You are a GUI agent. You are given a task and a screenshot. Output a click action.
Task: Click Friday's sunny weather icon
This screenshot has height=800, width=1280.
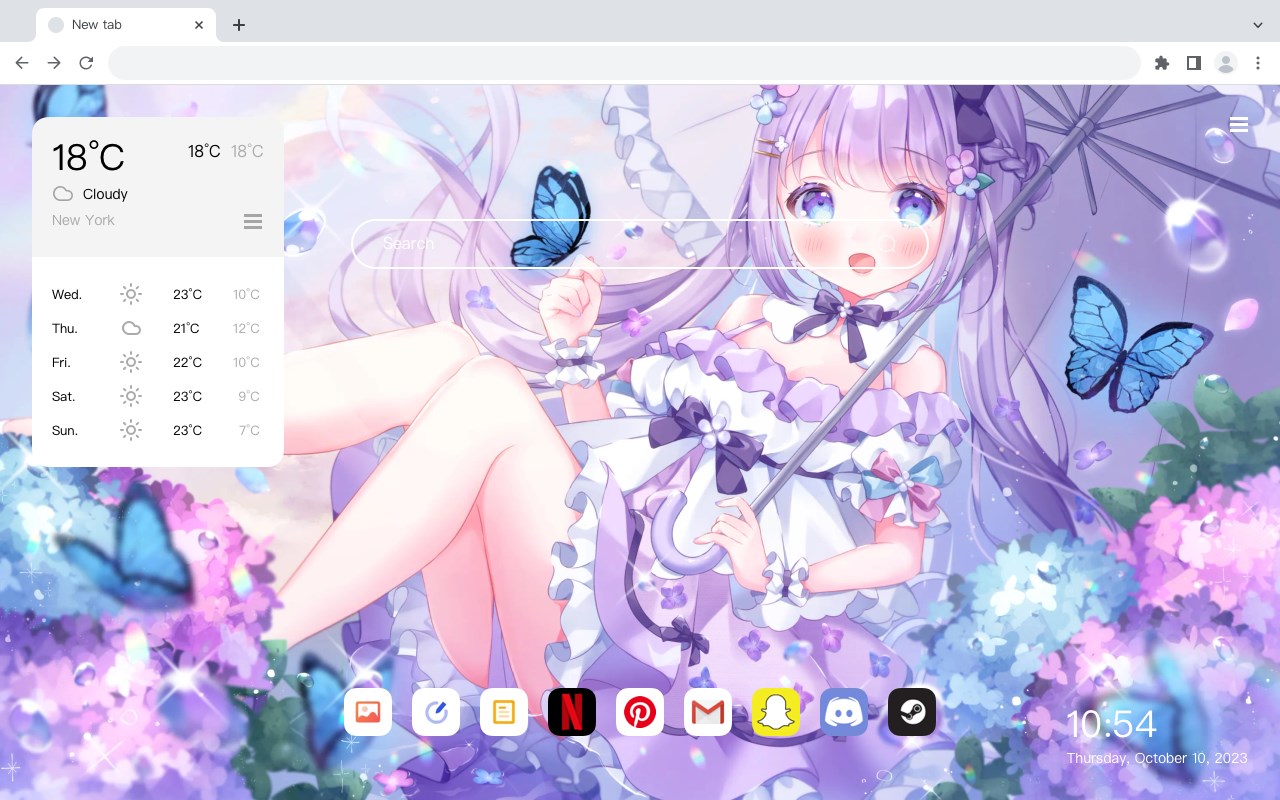click(131, 362)
